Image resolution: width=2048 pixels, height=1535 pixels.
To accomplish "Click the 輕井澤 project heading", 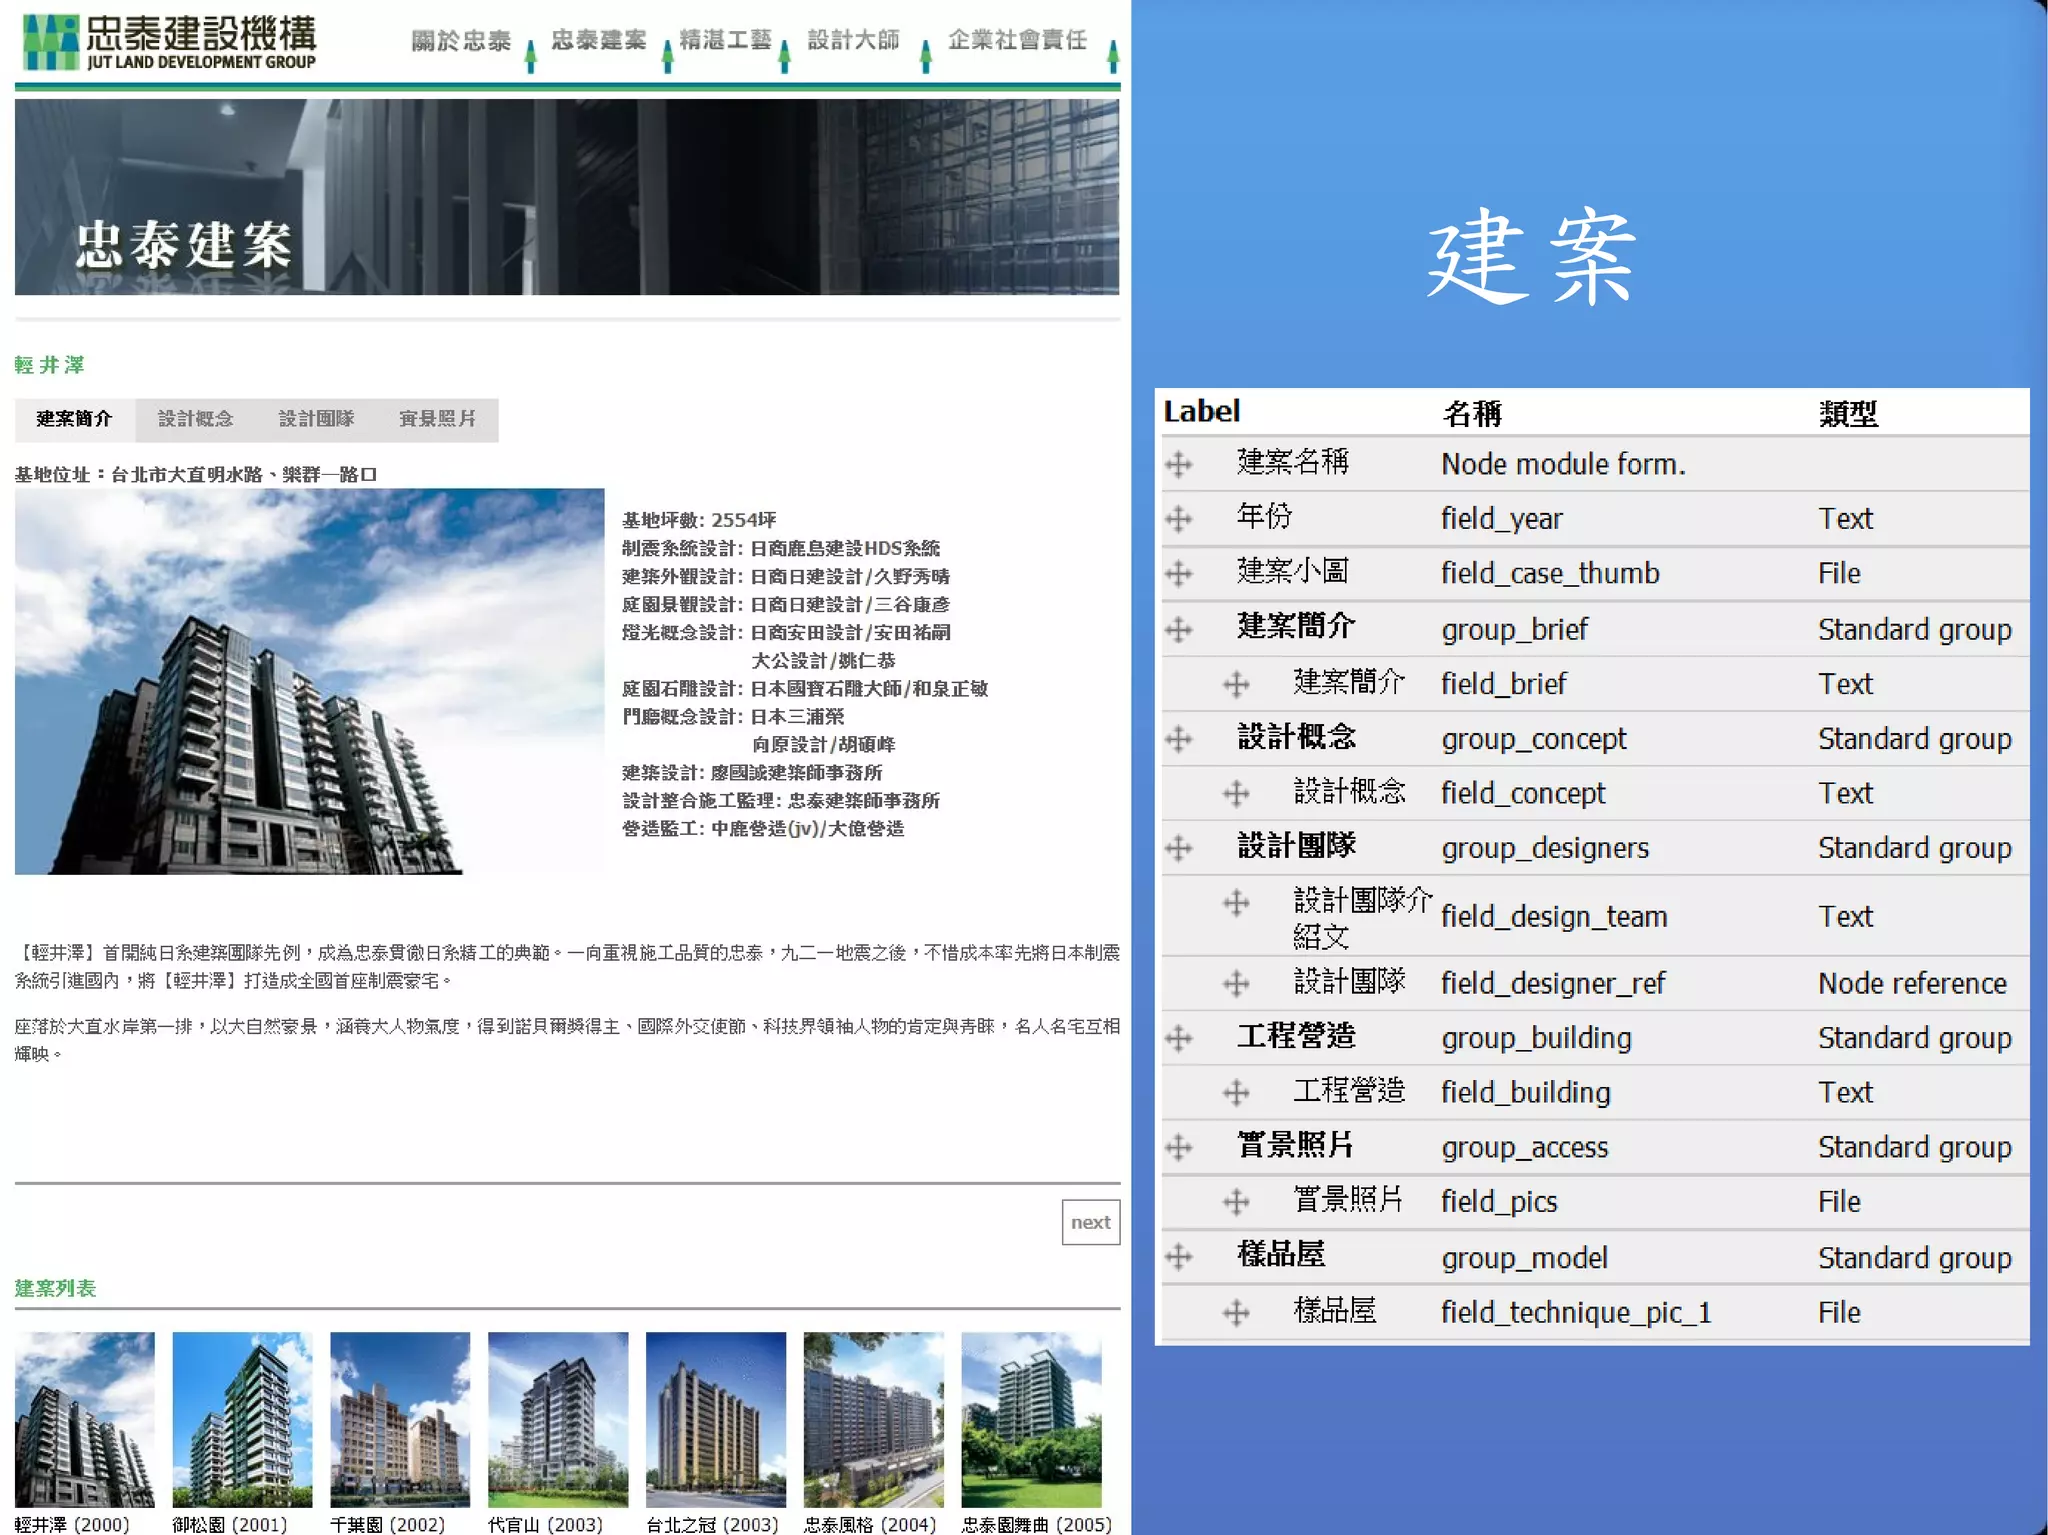I will pyautogui.click(x=50, y=365).
